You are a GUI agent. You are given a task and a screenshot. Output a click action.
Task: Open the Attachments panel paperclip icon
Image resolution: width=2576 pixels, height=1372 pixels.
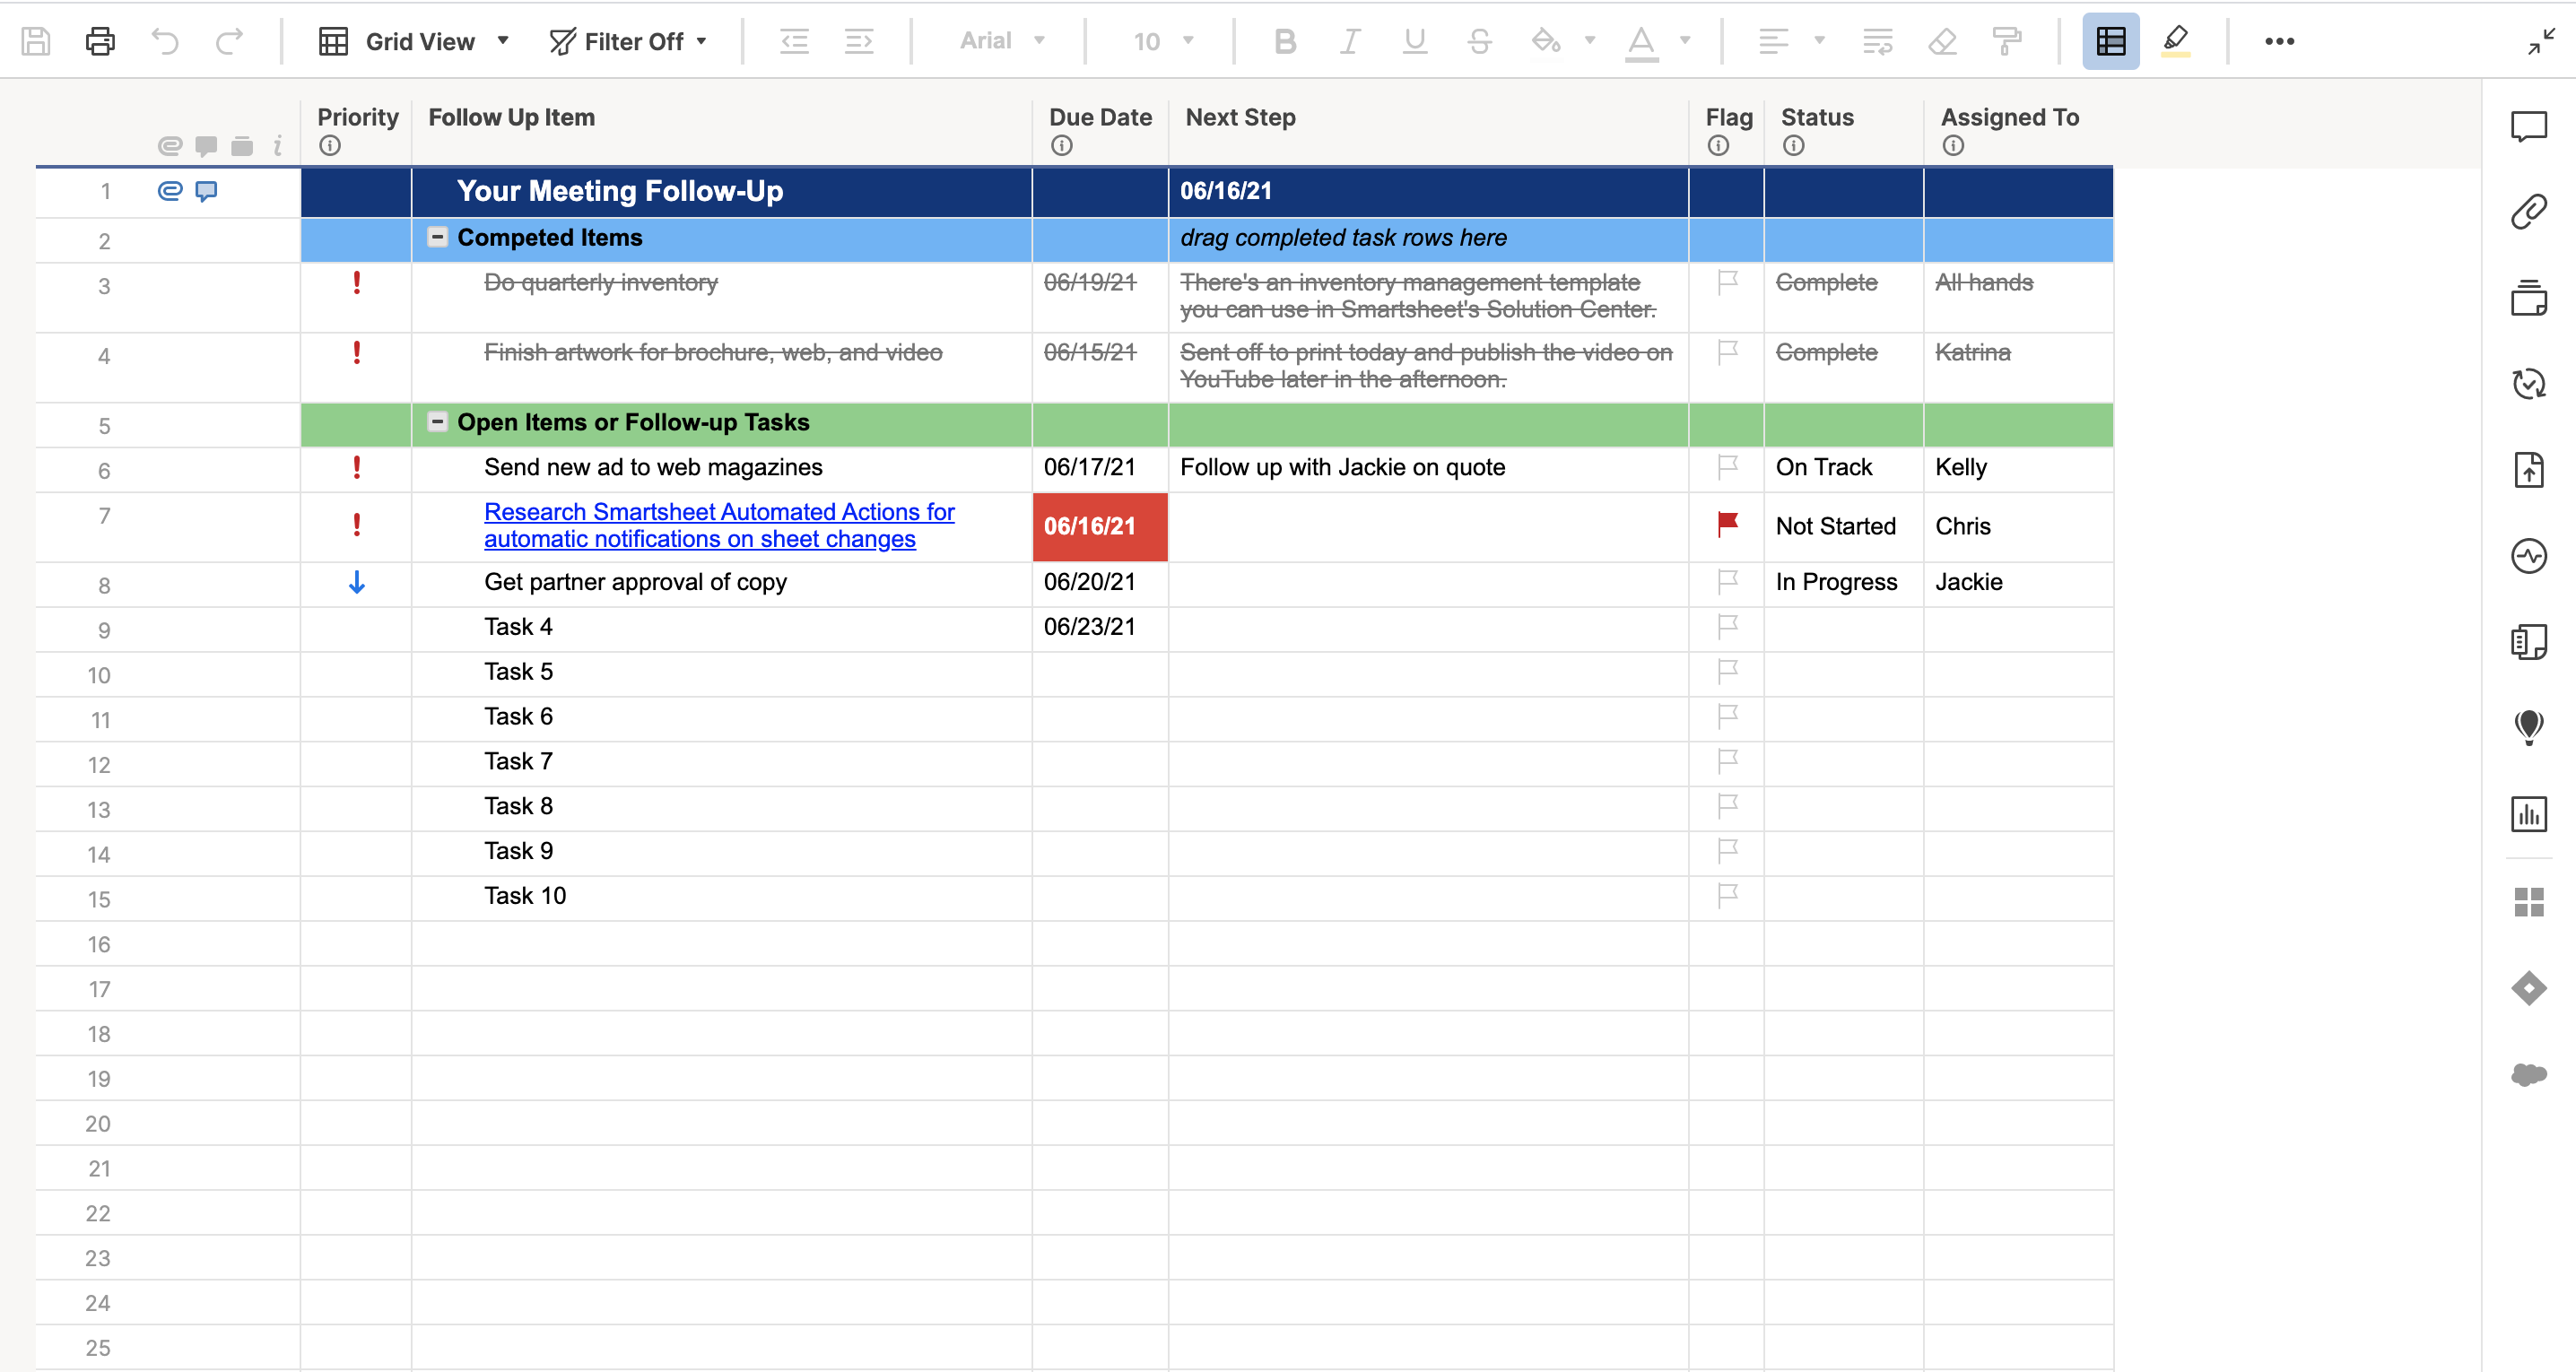[x=2528, y=212]
